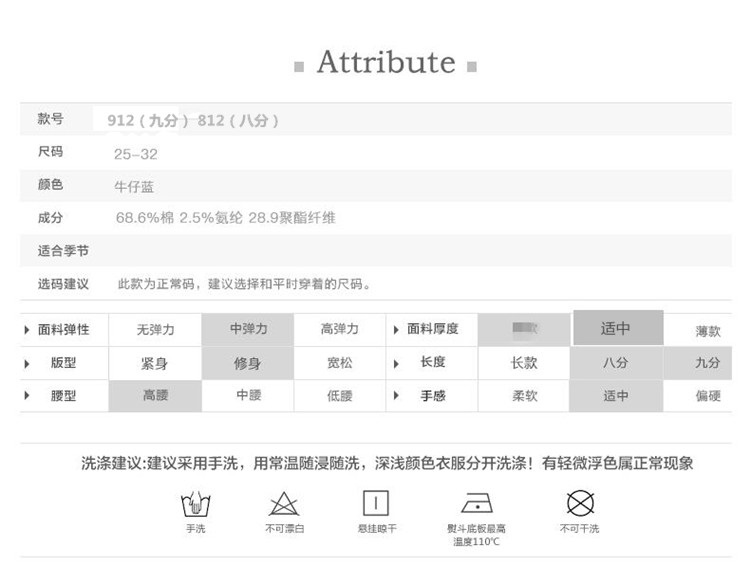
Task: Click the 腰型 row label
Action: 64,396
